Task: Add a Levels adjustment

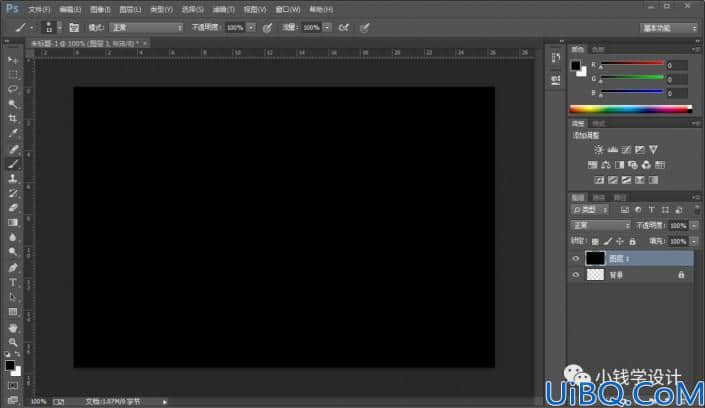Action: click(x=612, y=149)
